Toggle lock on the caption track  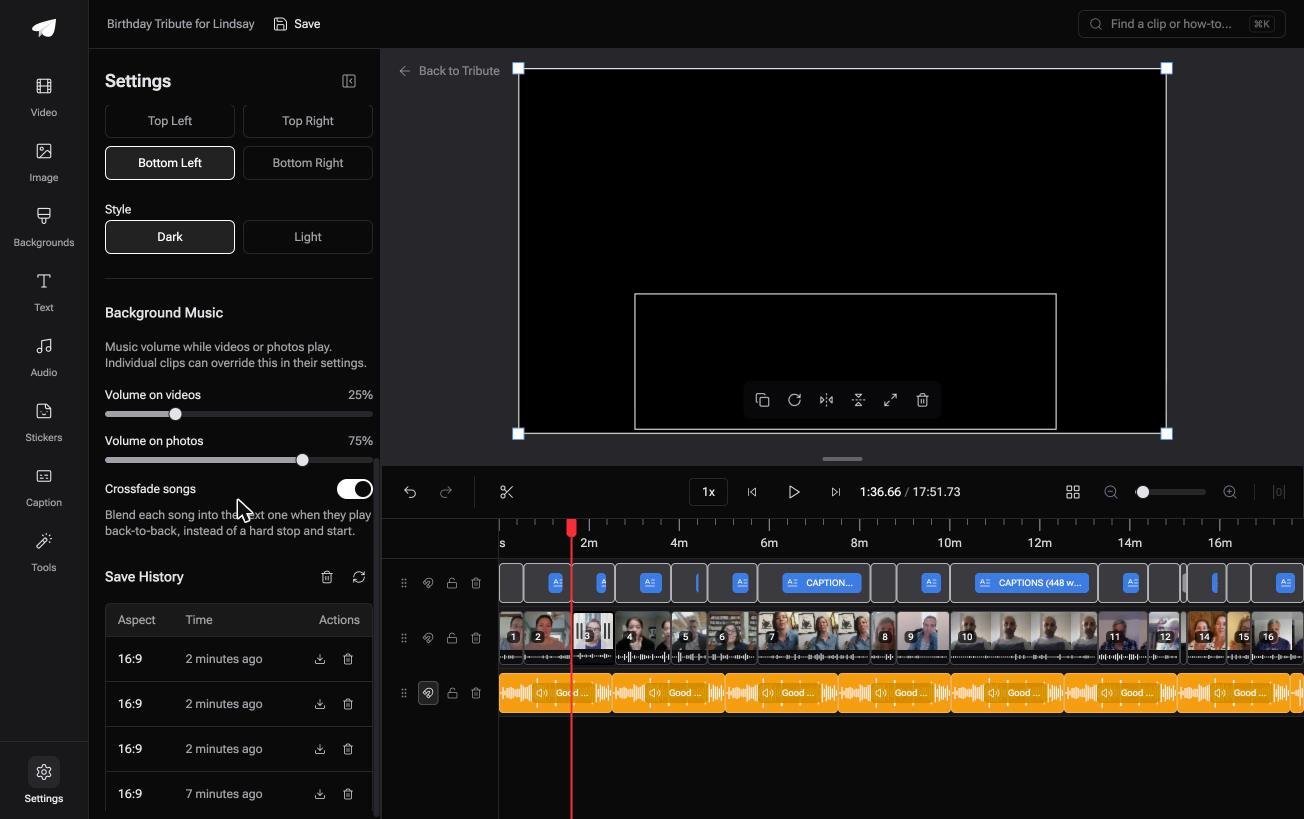(x=452, y=583)
